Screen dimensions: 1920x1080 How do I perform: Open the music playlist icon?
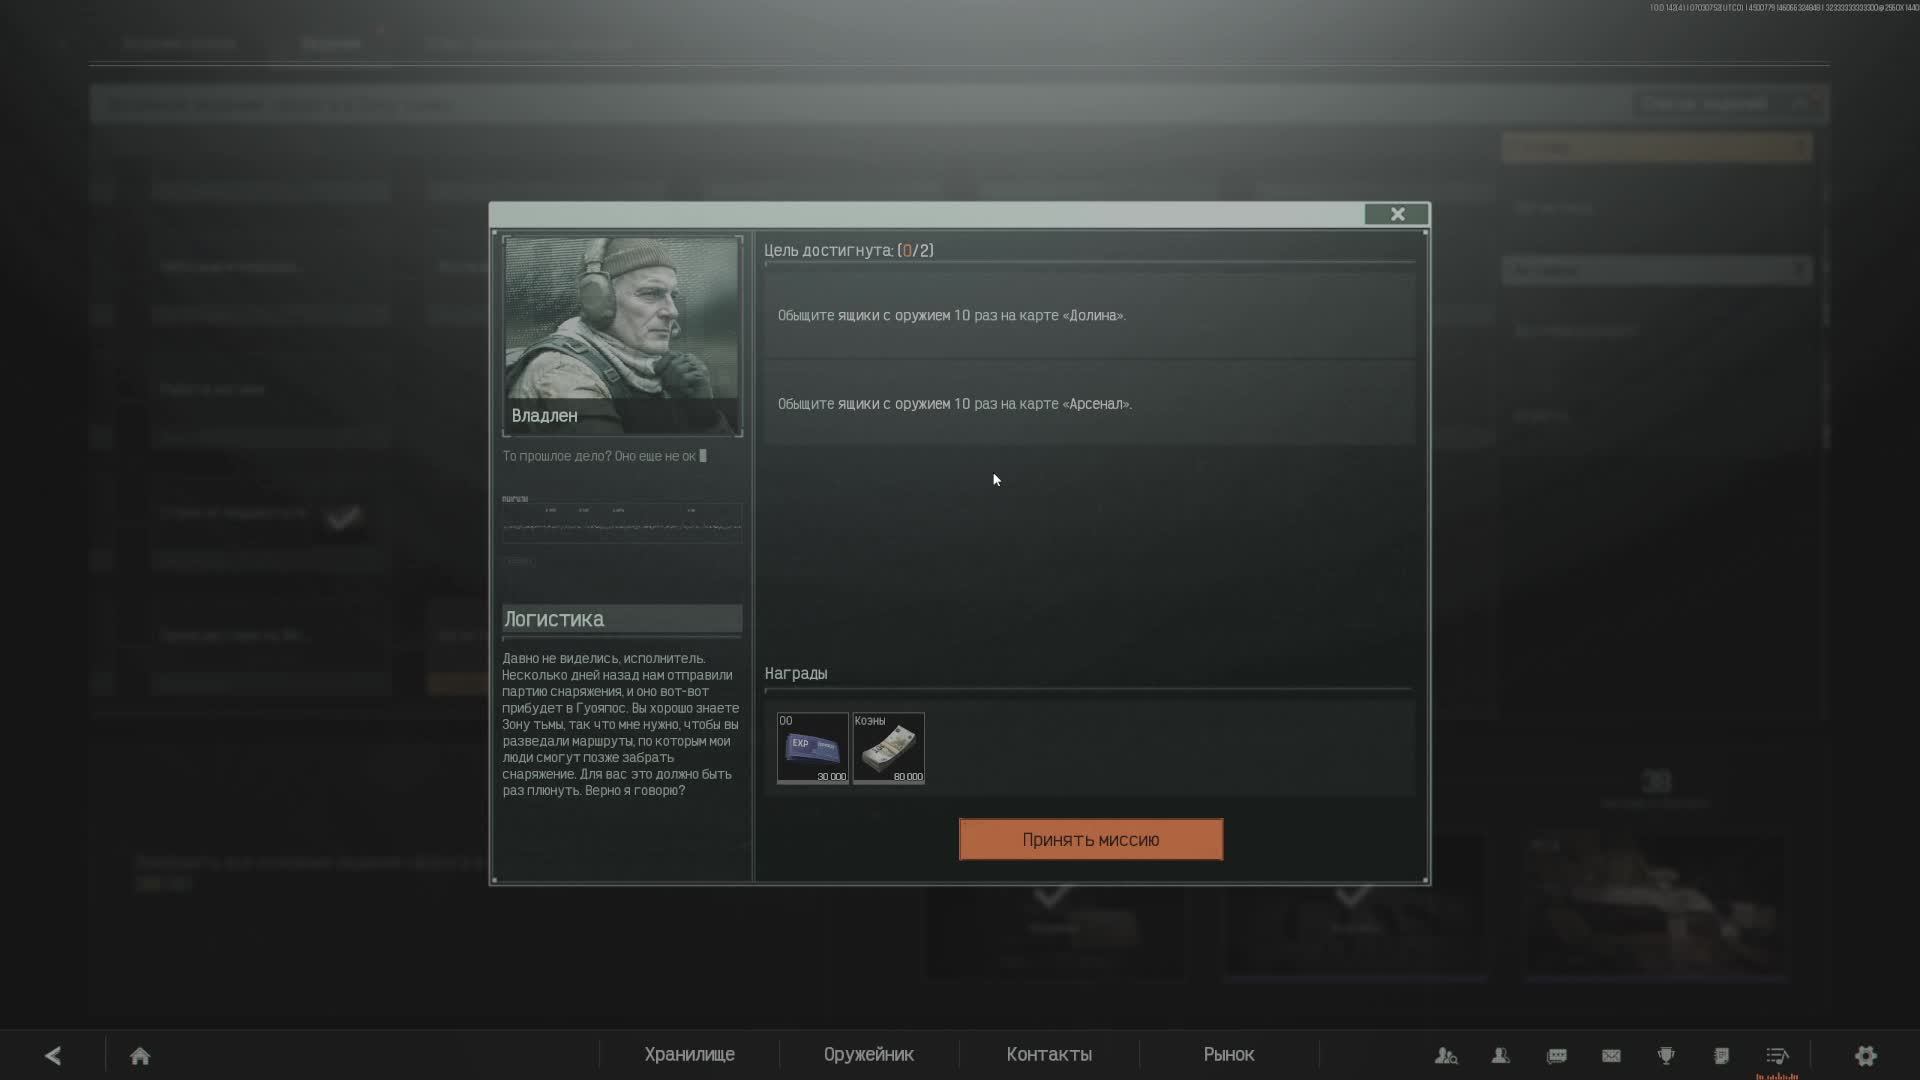[1777, 1055]
